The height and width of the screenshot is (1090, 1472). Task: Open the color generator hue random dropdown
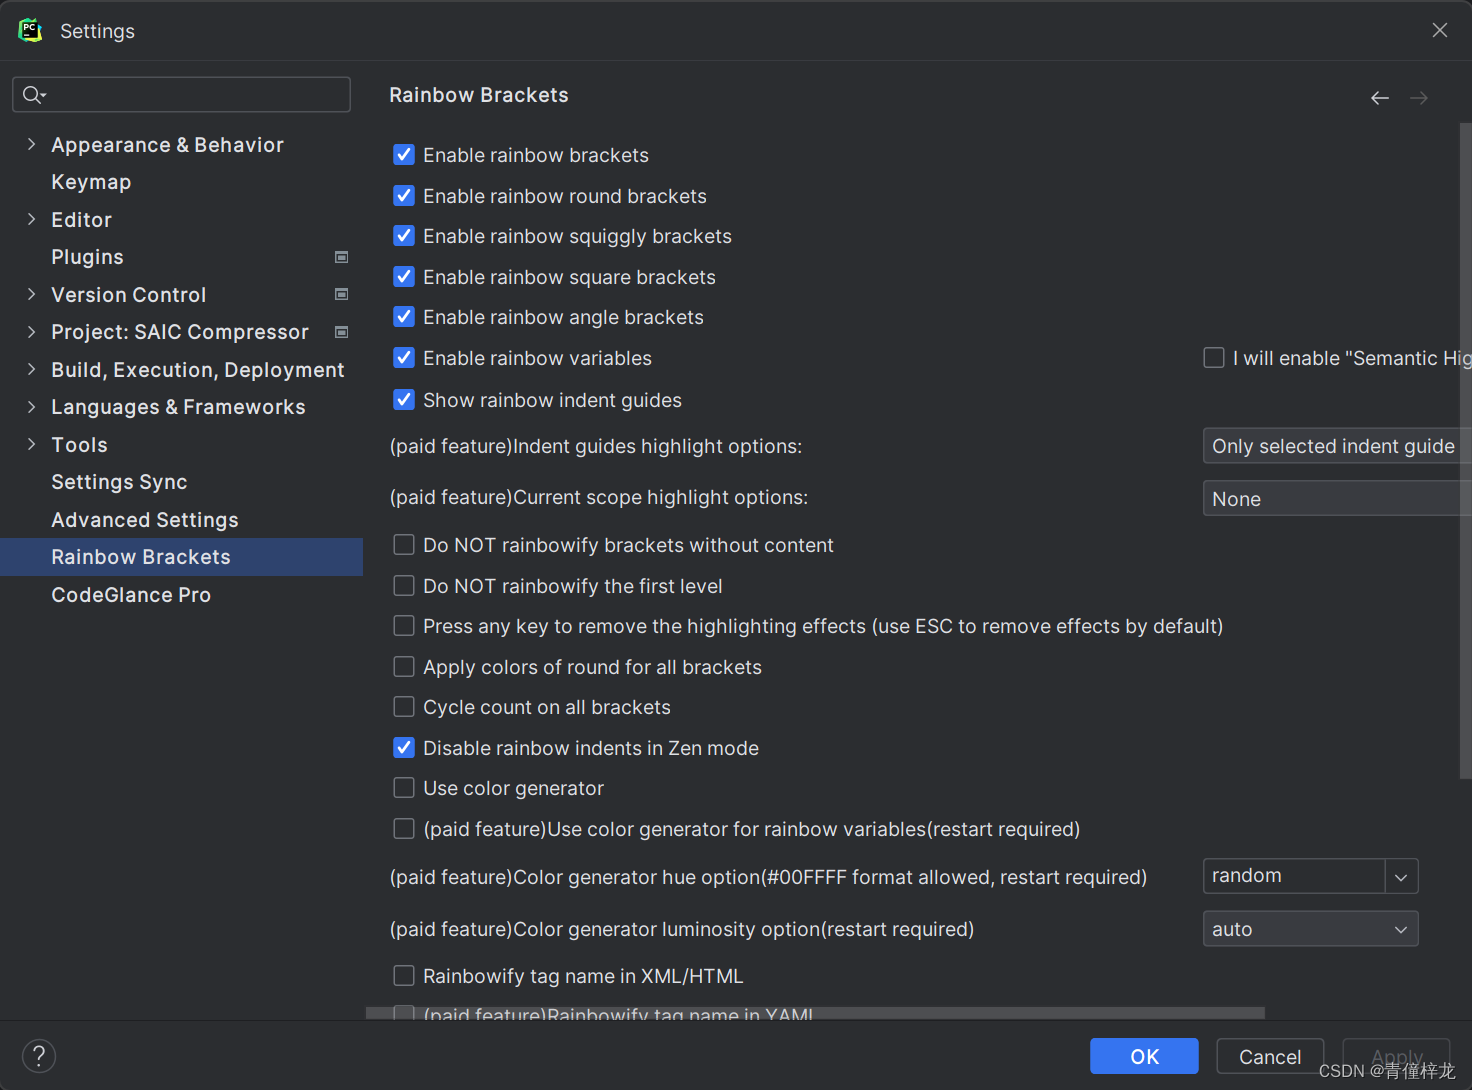tap(1400, 875)
